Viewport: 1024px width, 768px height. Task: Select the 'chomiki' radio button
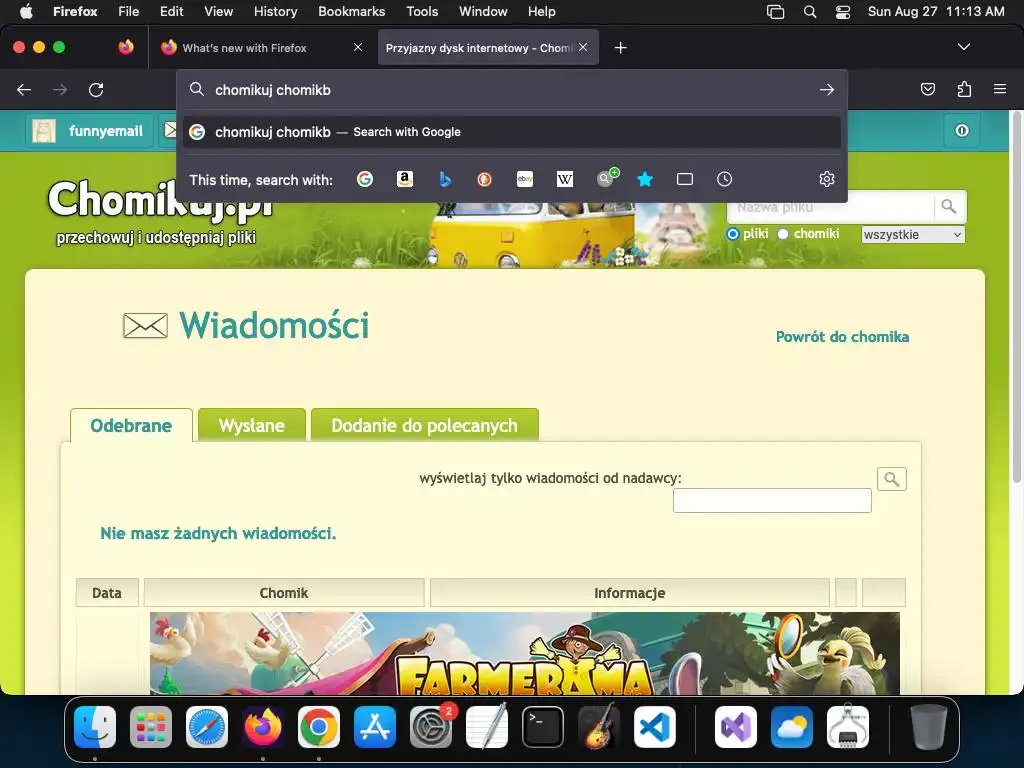[x=782, y=234]
